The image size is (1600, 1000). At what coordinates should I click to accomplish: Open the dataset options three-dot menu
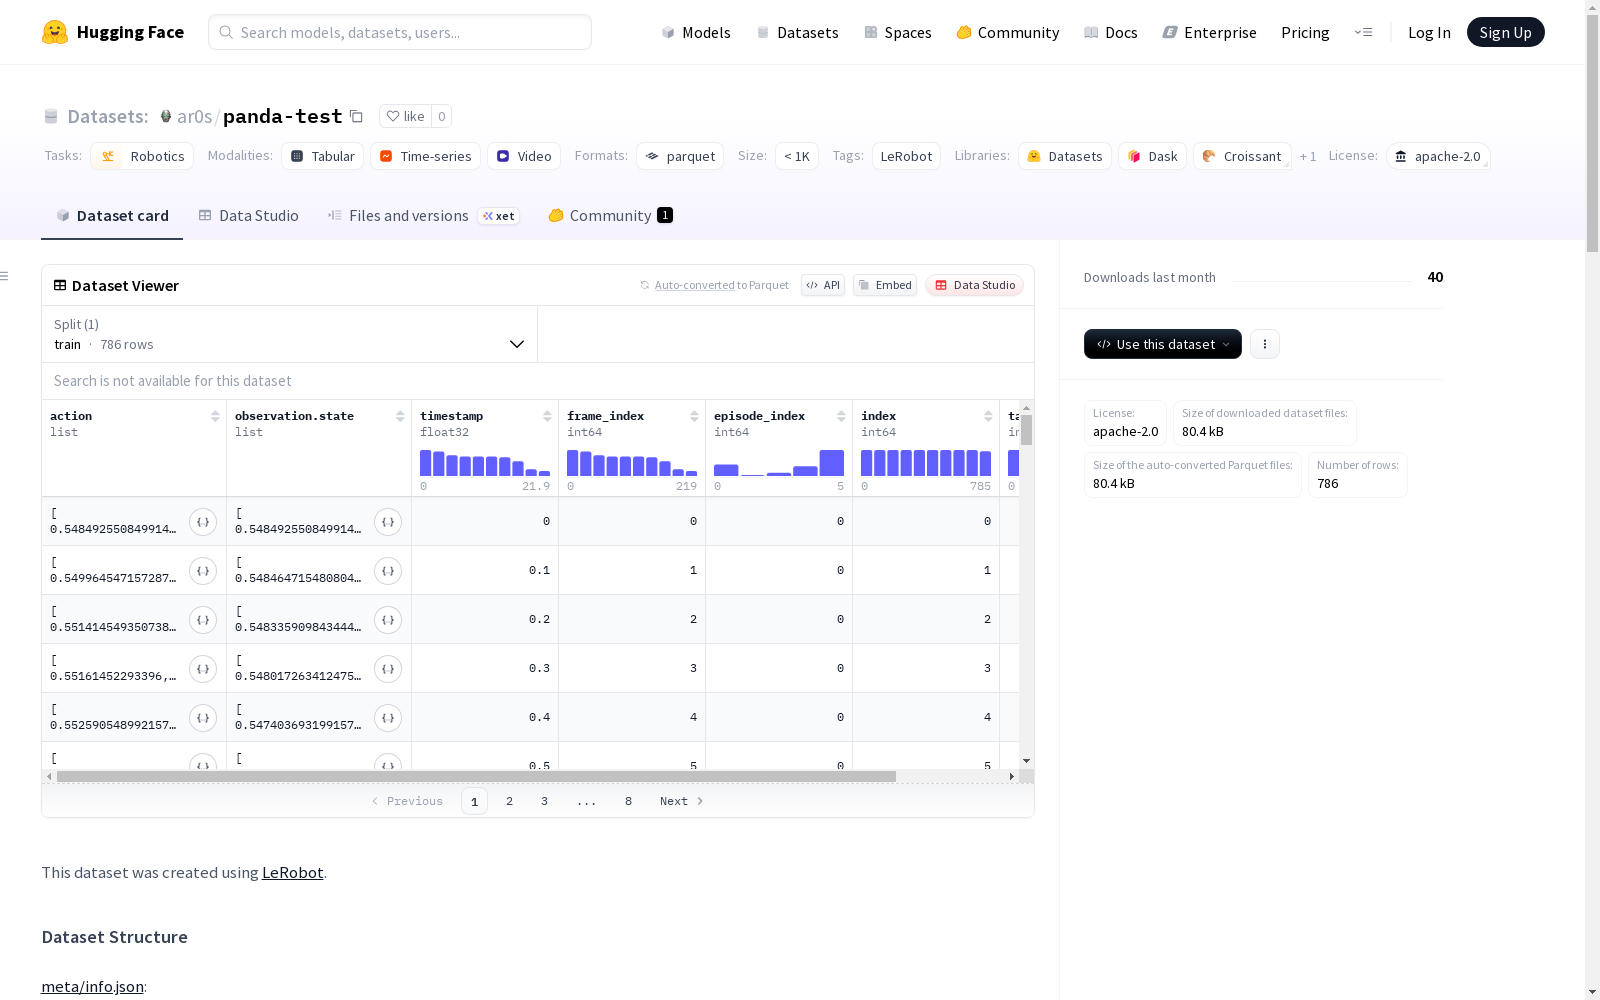[x=1265, y=344]
